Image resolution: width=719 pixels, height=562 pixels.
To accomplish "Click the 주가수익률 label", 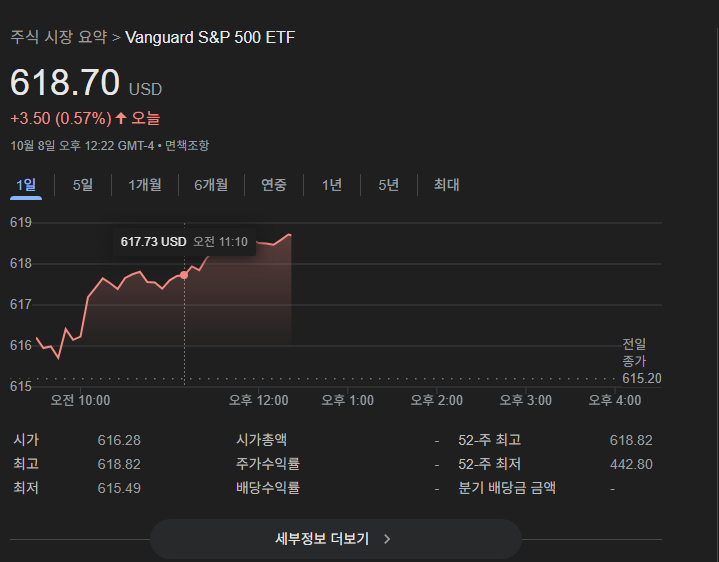I will pyautogui.click(x=268, y=464).
